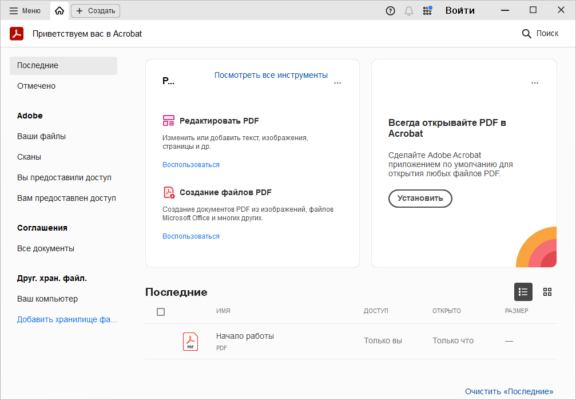
Task: Click Войти to sign in
Action: point(460,11)
